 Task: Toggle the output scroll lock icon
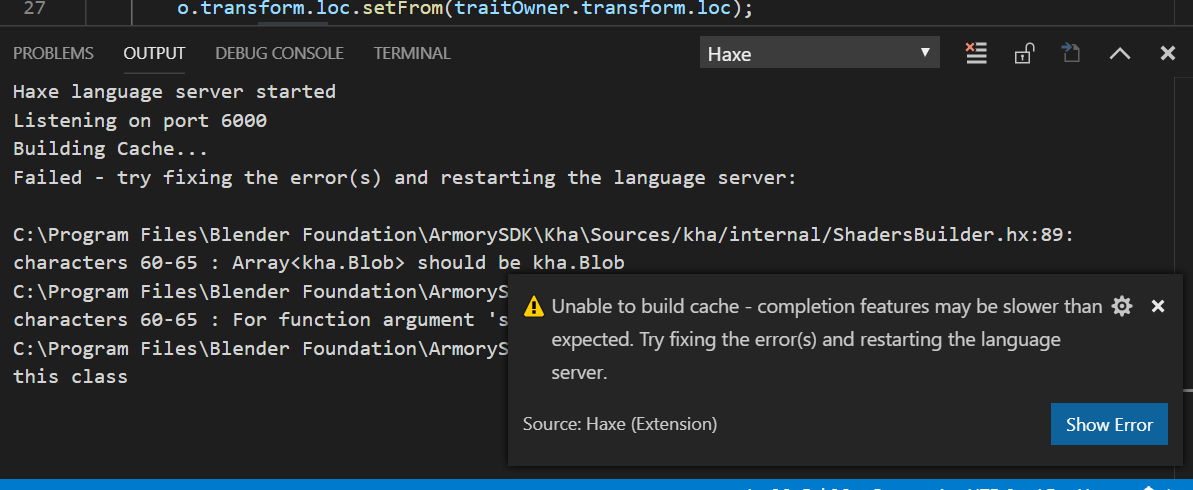pos(1023,53)
